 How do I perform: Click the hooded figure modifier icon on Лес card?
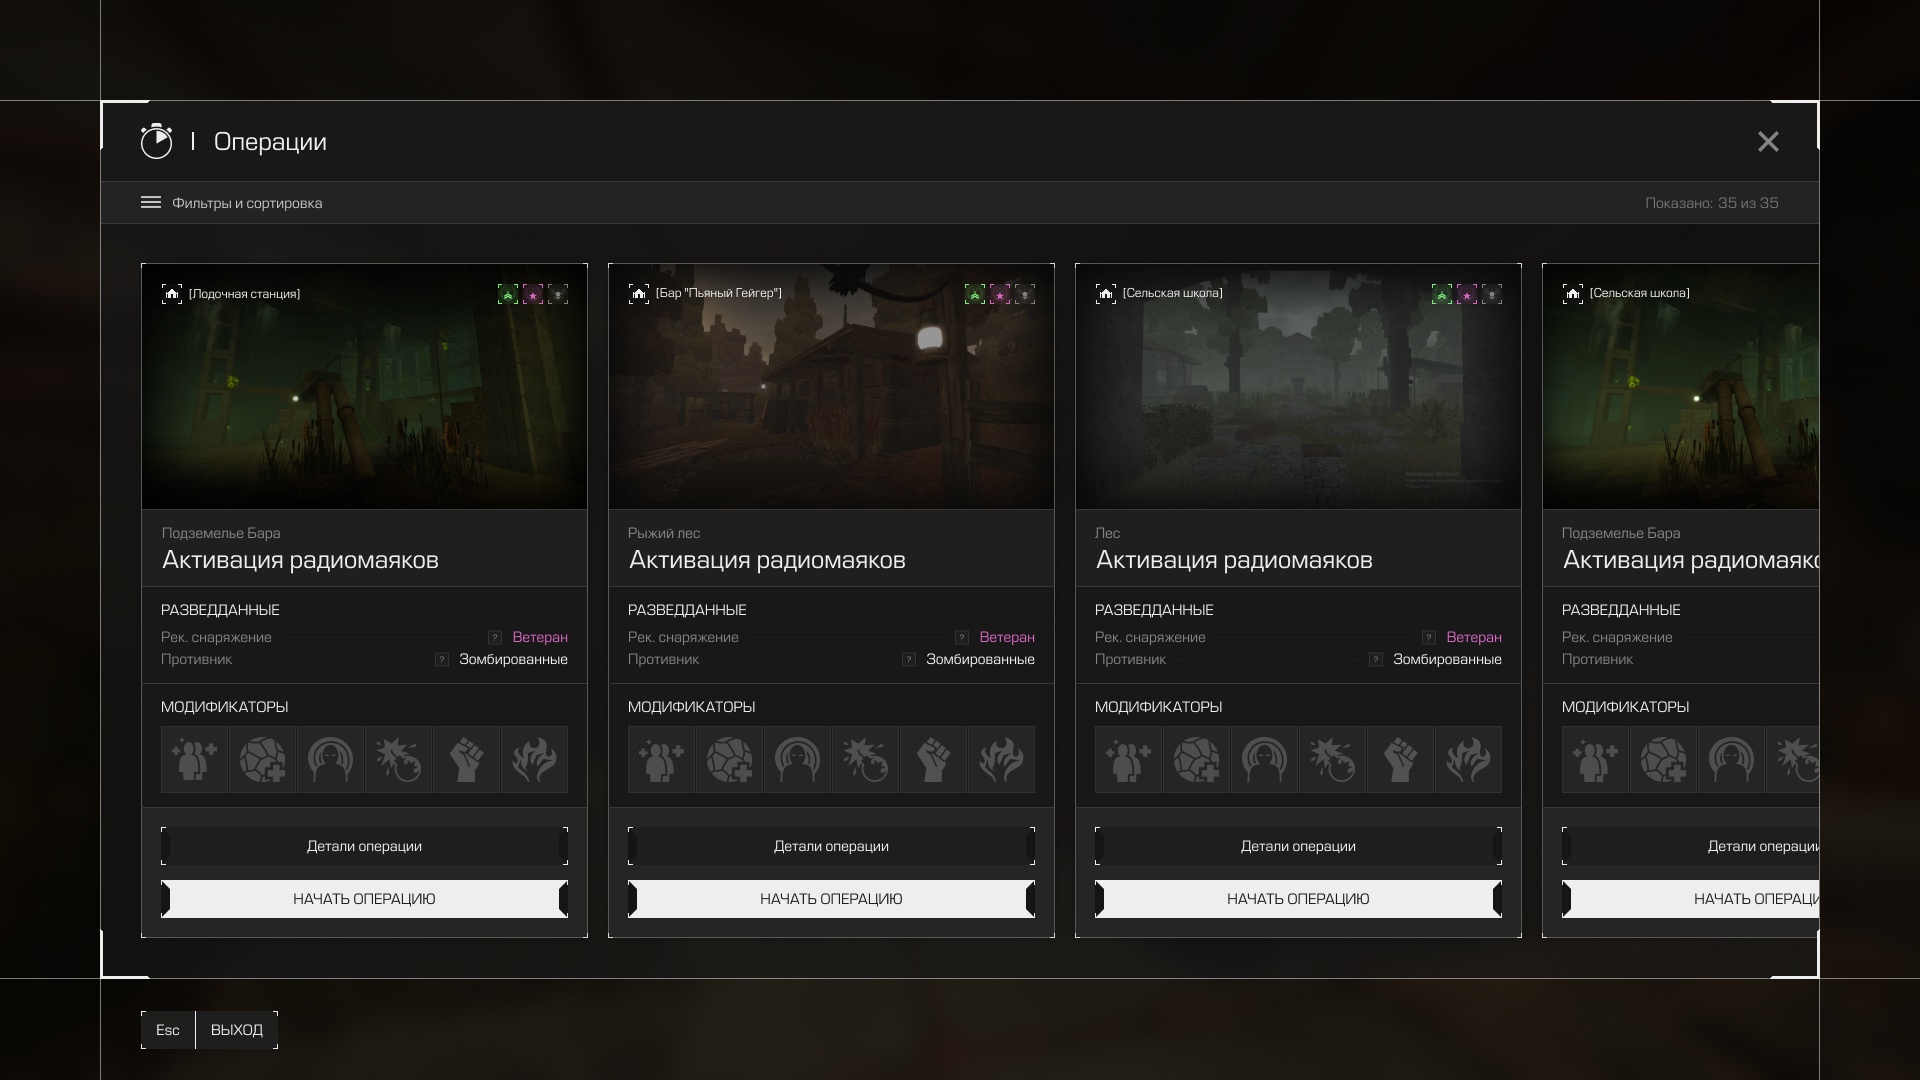tap(1264, 760)
